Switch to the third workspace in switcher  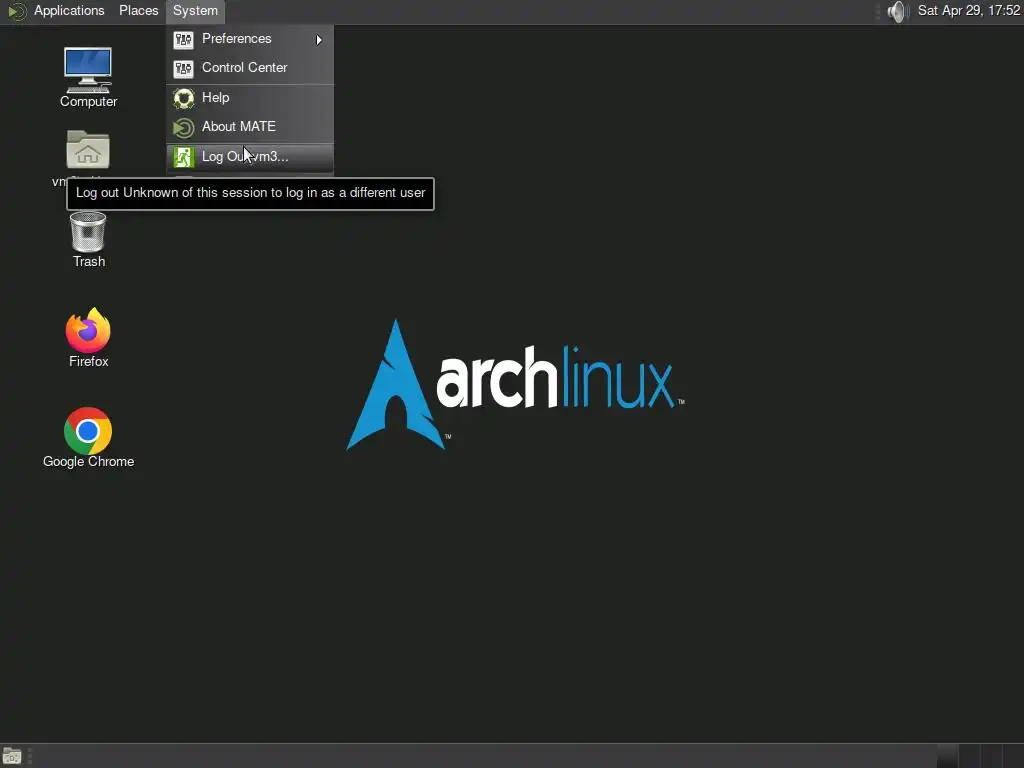click(991, 756)
